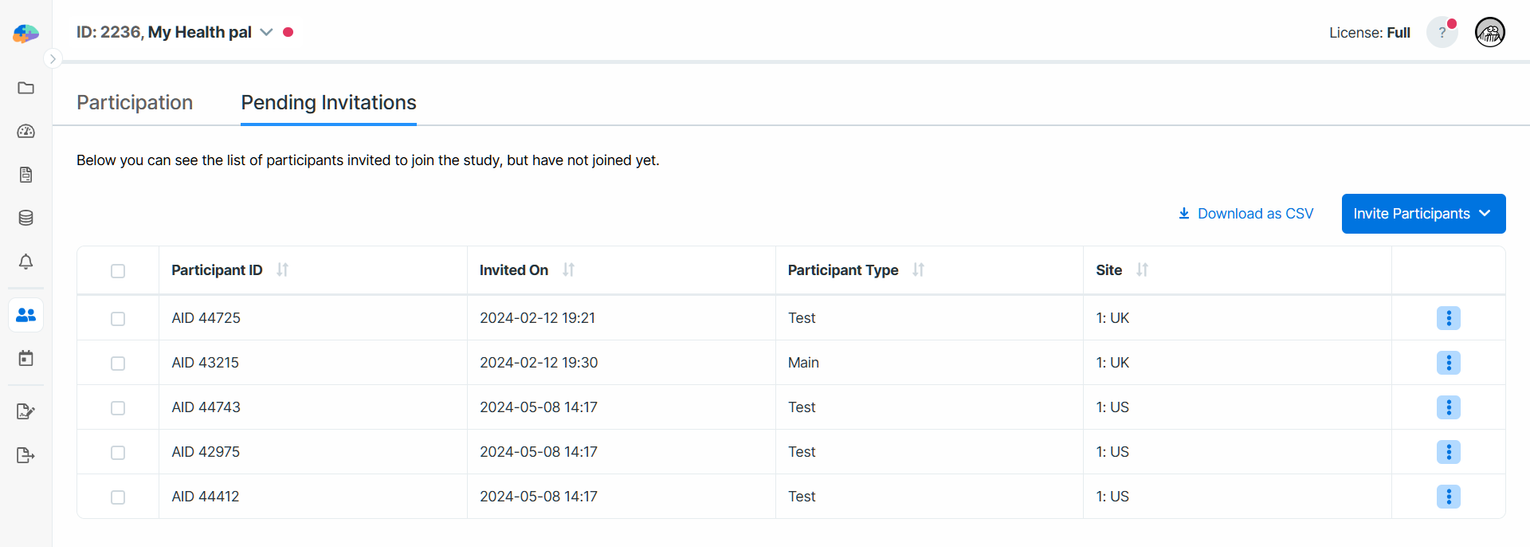Open actions menu for AID 42975

1448,452
